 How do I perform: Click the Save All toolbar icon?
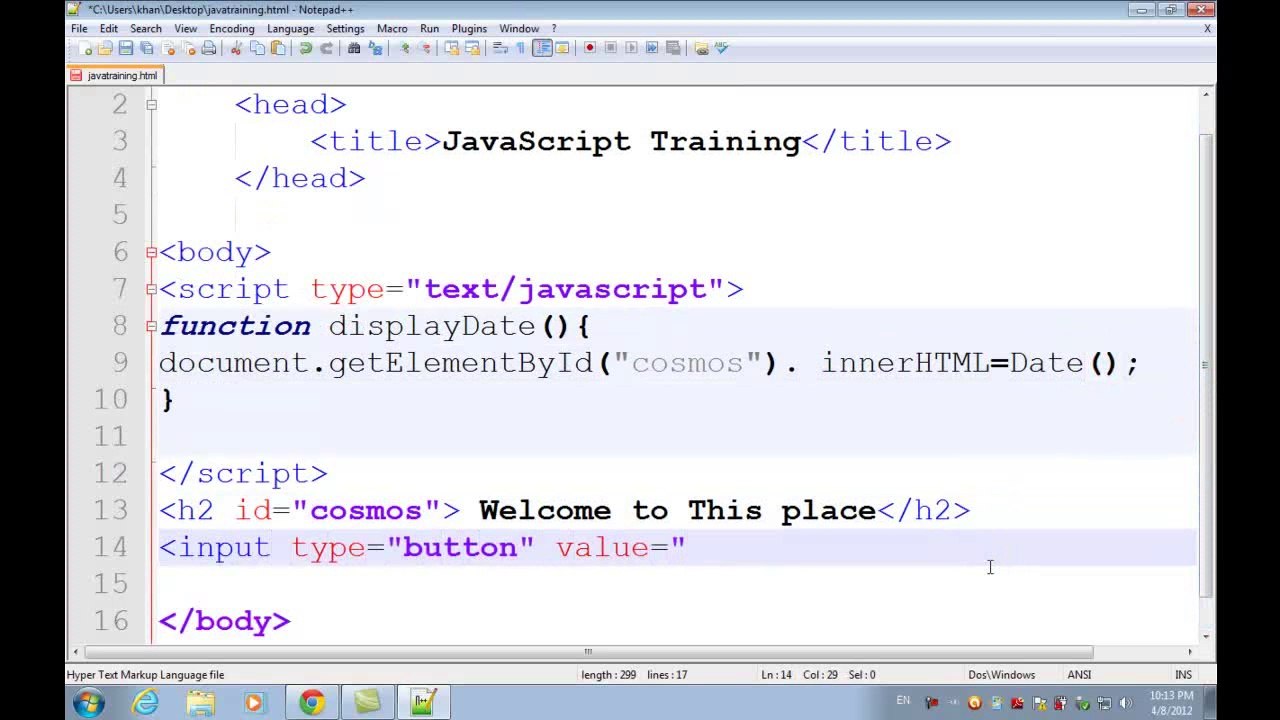click(x=147, y=48)
